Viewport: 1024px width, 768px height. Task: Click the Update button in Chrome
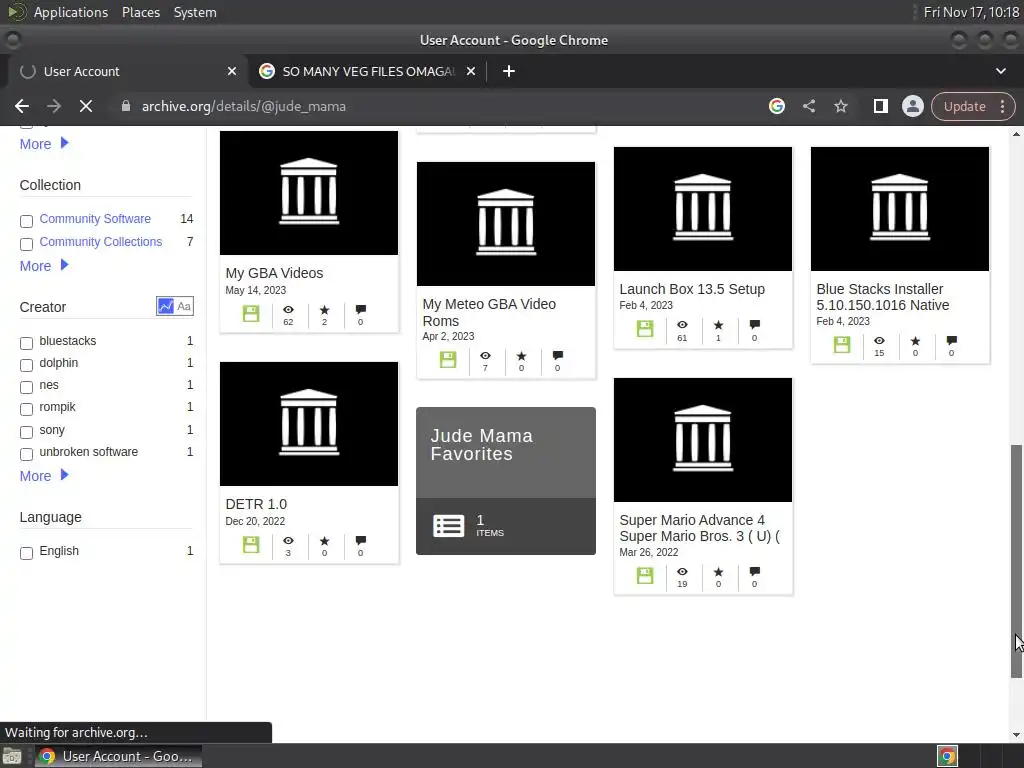964,106
